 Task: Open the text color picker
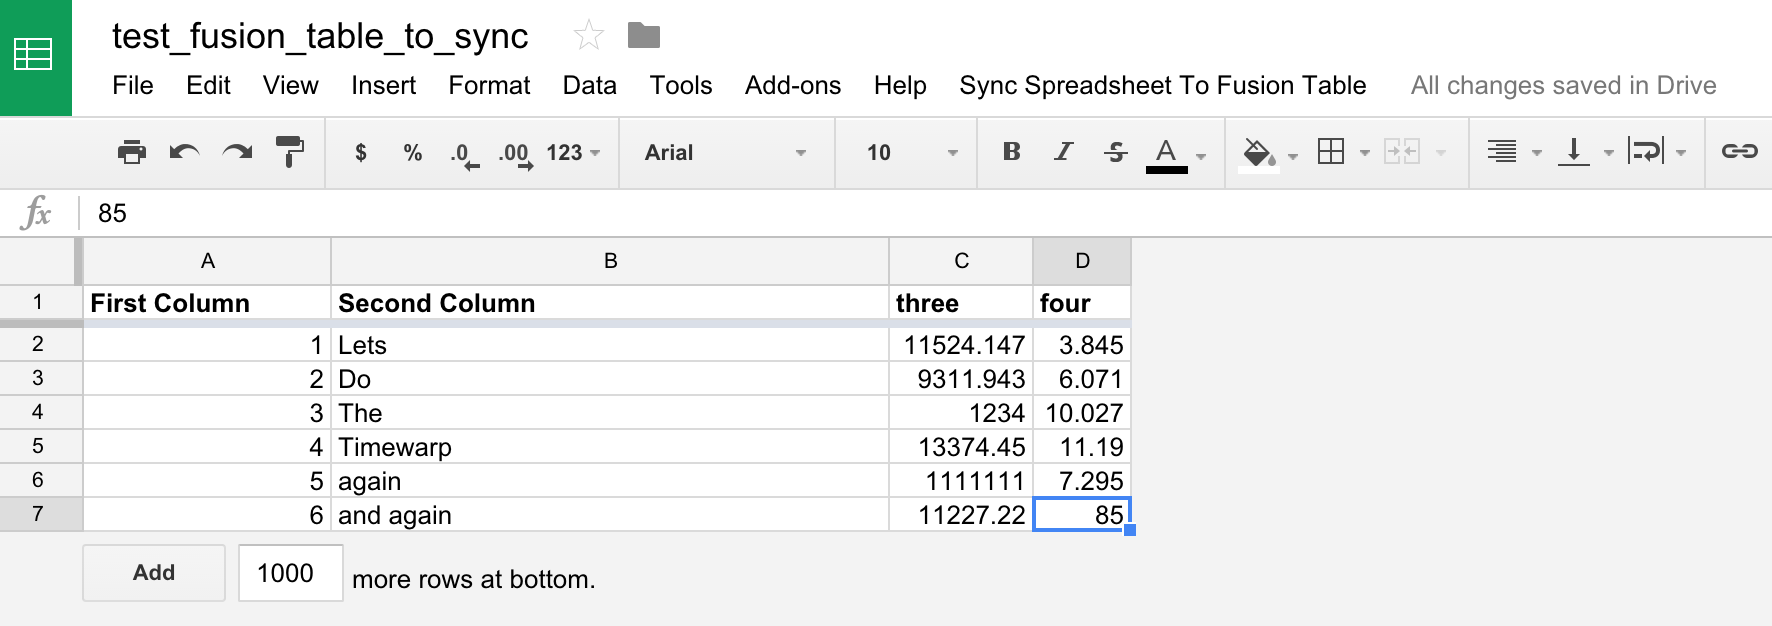pyautogui.click(x=1174, y=153)
